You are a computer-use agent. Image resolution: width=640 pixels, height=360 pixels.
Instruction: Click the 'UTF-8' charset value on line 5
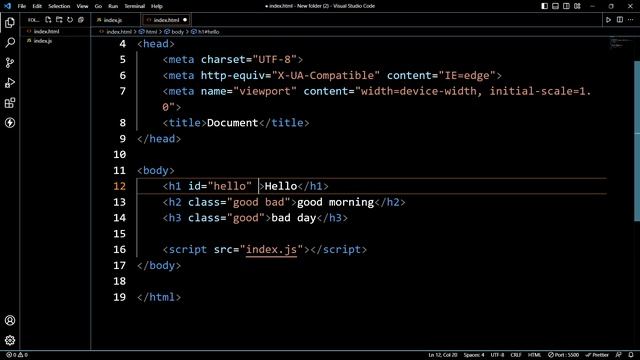[x=274, y=60]
